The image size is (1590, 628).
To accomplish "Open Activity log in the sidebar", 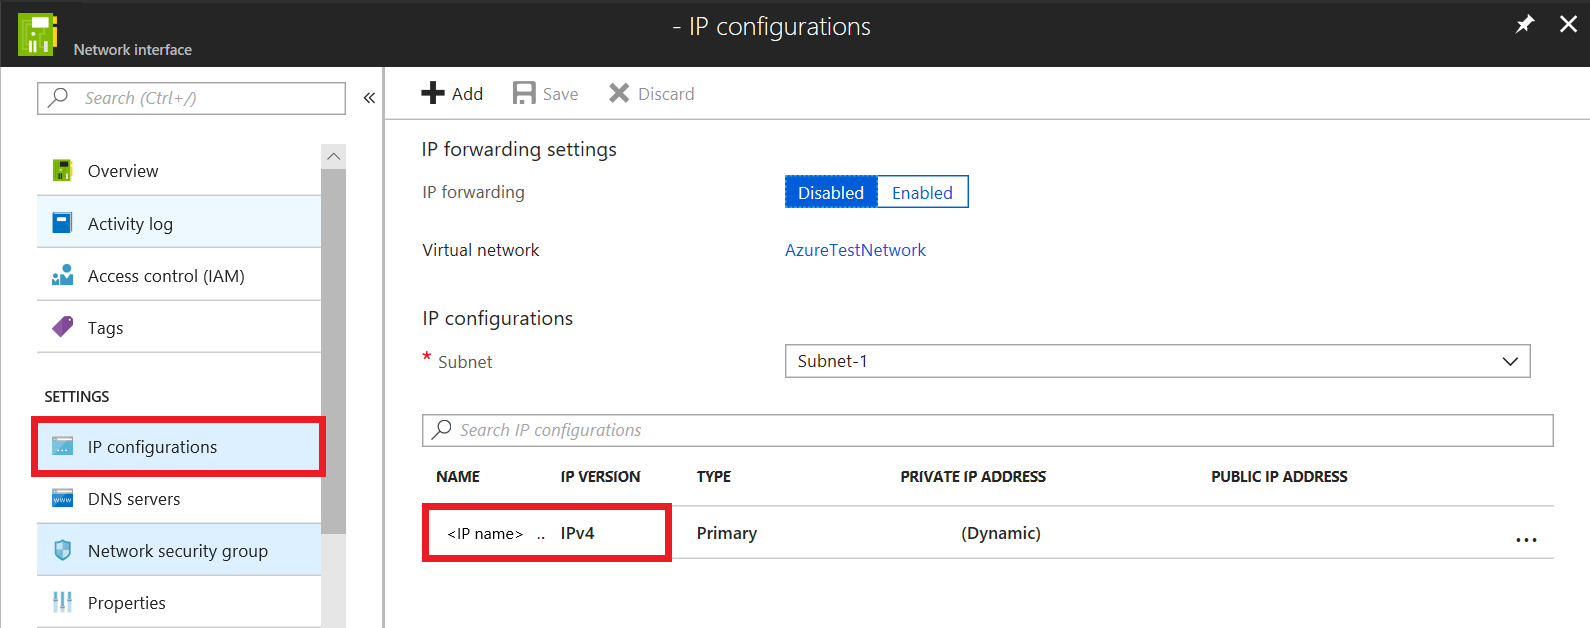I will point(130,224).
